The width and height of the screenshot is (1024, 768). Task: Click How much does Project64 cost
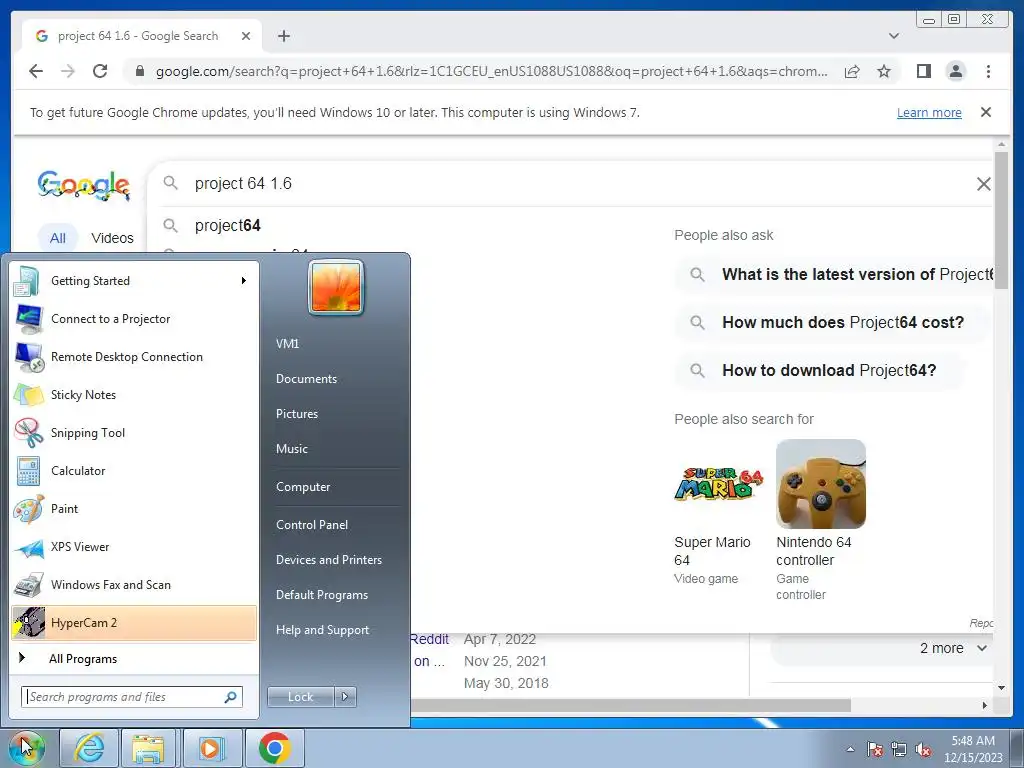pos(833,323)
